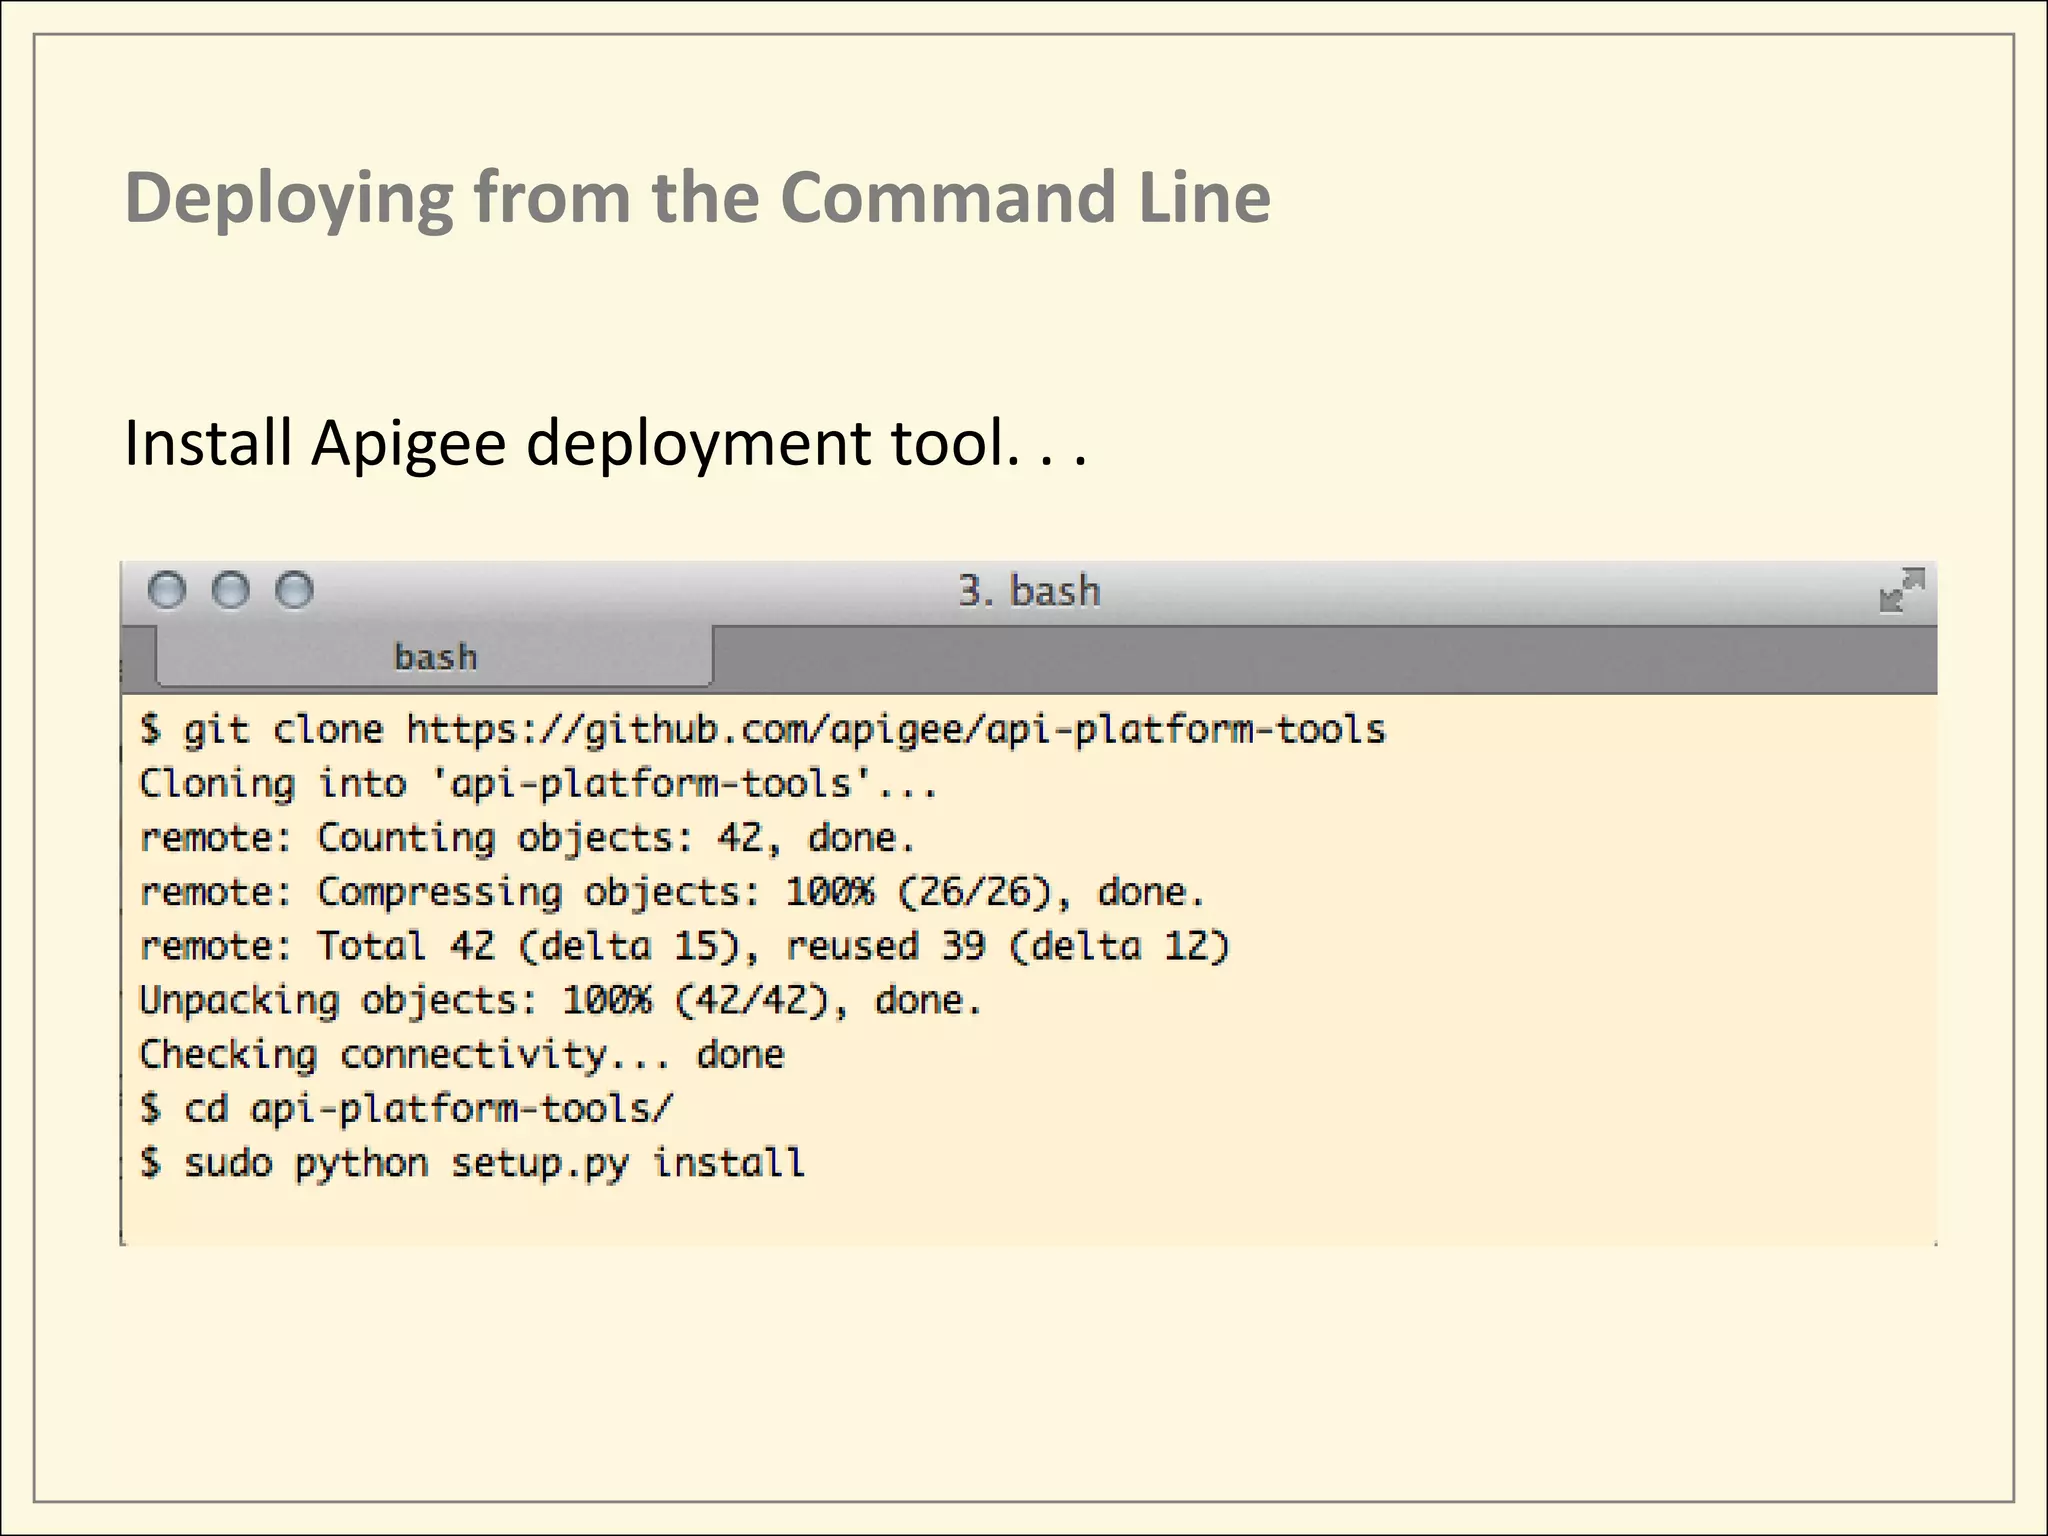Click the red close window button

coord(167,590)
